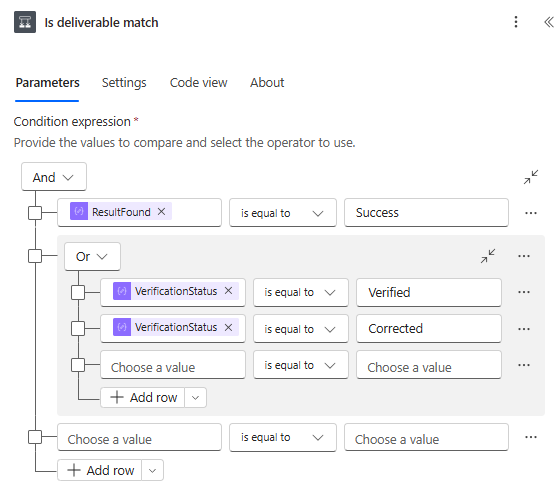554x496 pixels.
Task: Open more options for last empty row
Action: point(531,437)
